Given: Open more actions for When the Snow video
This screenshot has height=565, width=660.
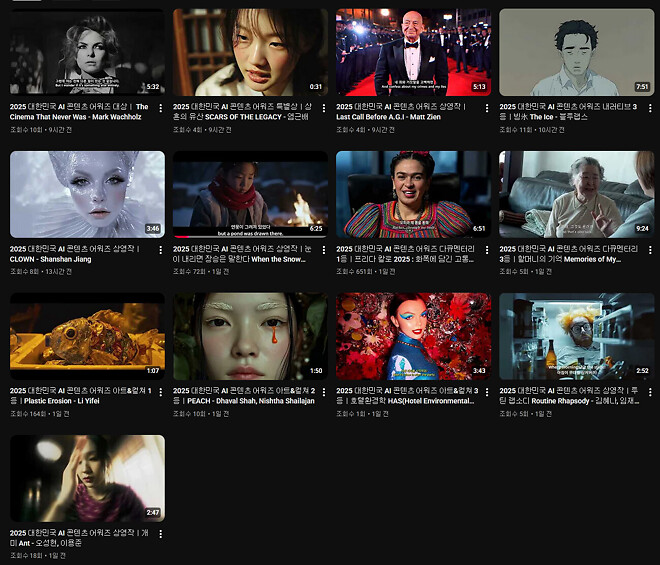Looking at the screenshot, I should tap(324, 250).
